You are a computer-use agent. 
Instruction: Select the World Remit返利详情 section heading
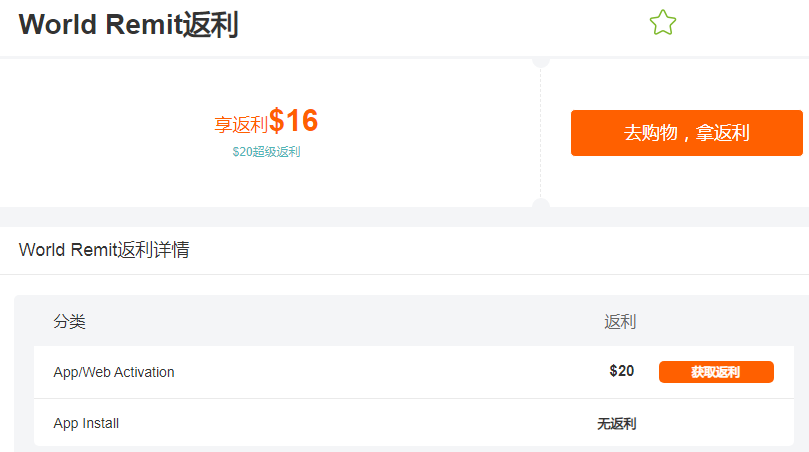104,250
